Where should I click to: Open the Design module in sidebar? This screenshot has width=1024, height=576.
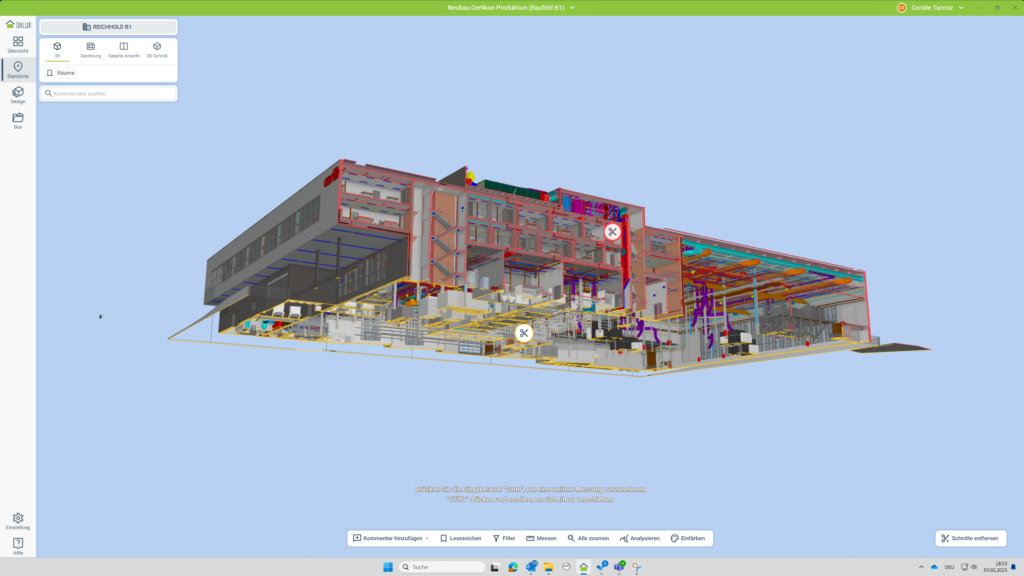(x=18, y=94)
